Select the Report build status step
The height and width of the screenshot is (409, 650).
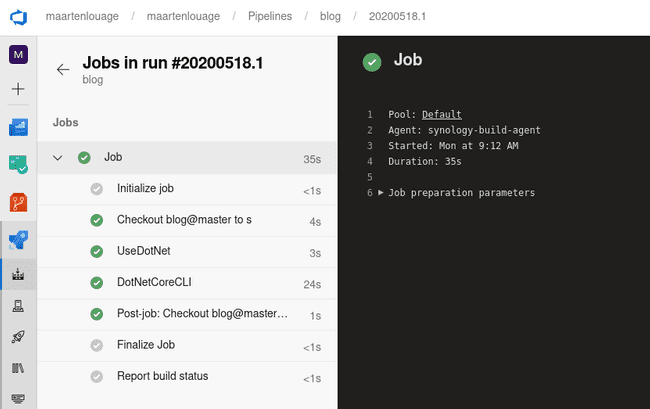(x=187, y=377)
